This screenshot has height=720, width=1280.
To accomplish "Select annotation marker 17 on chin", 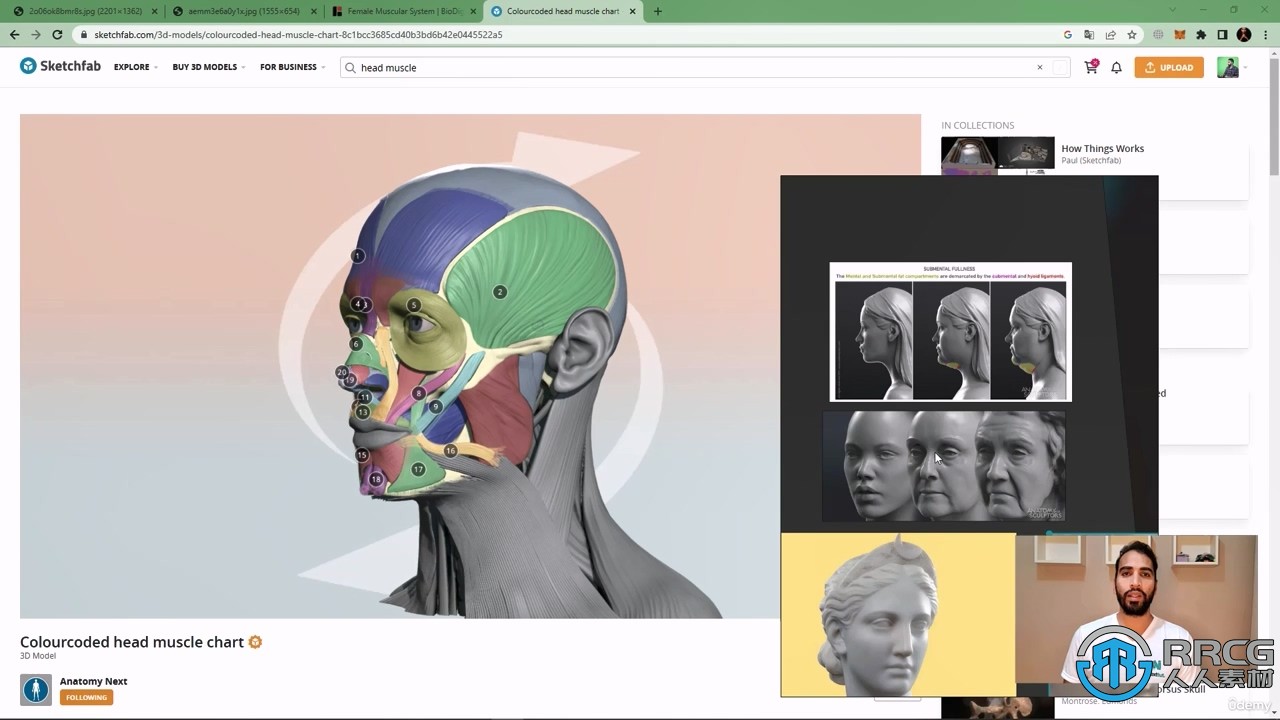I will tap(418, 469).
